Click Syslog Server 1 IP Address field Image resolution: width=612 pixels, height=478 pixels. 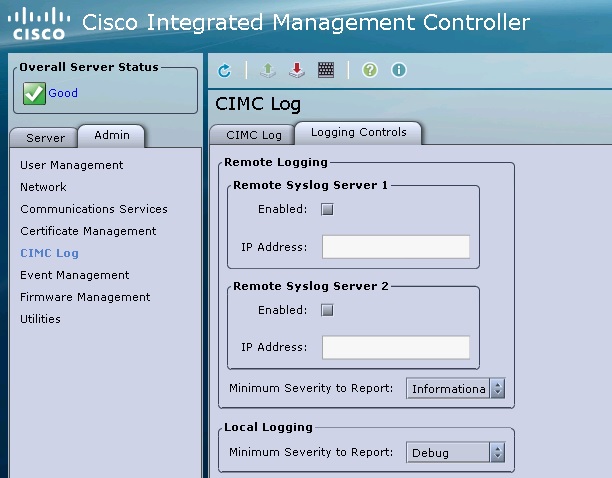click(x=396, y=247)
